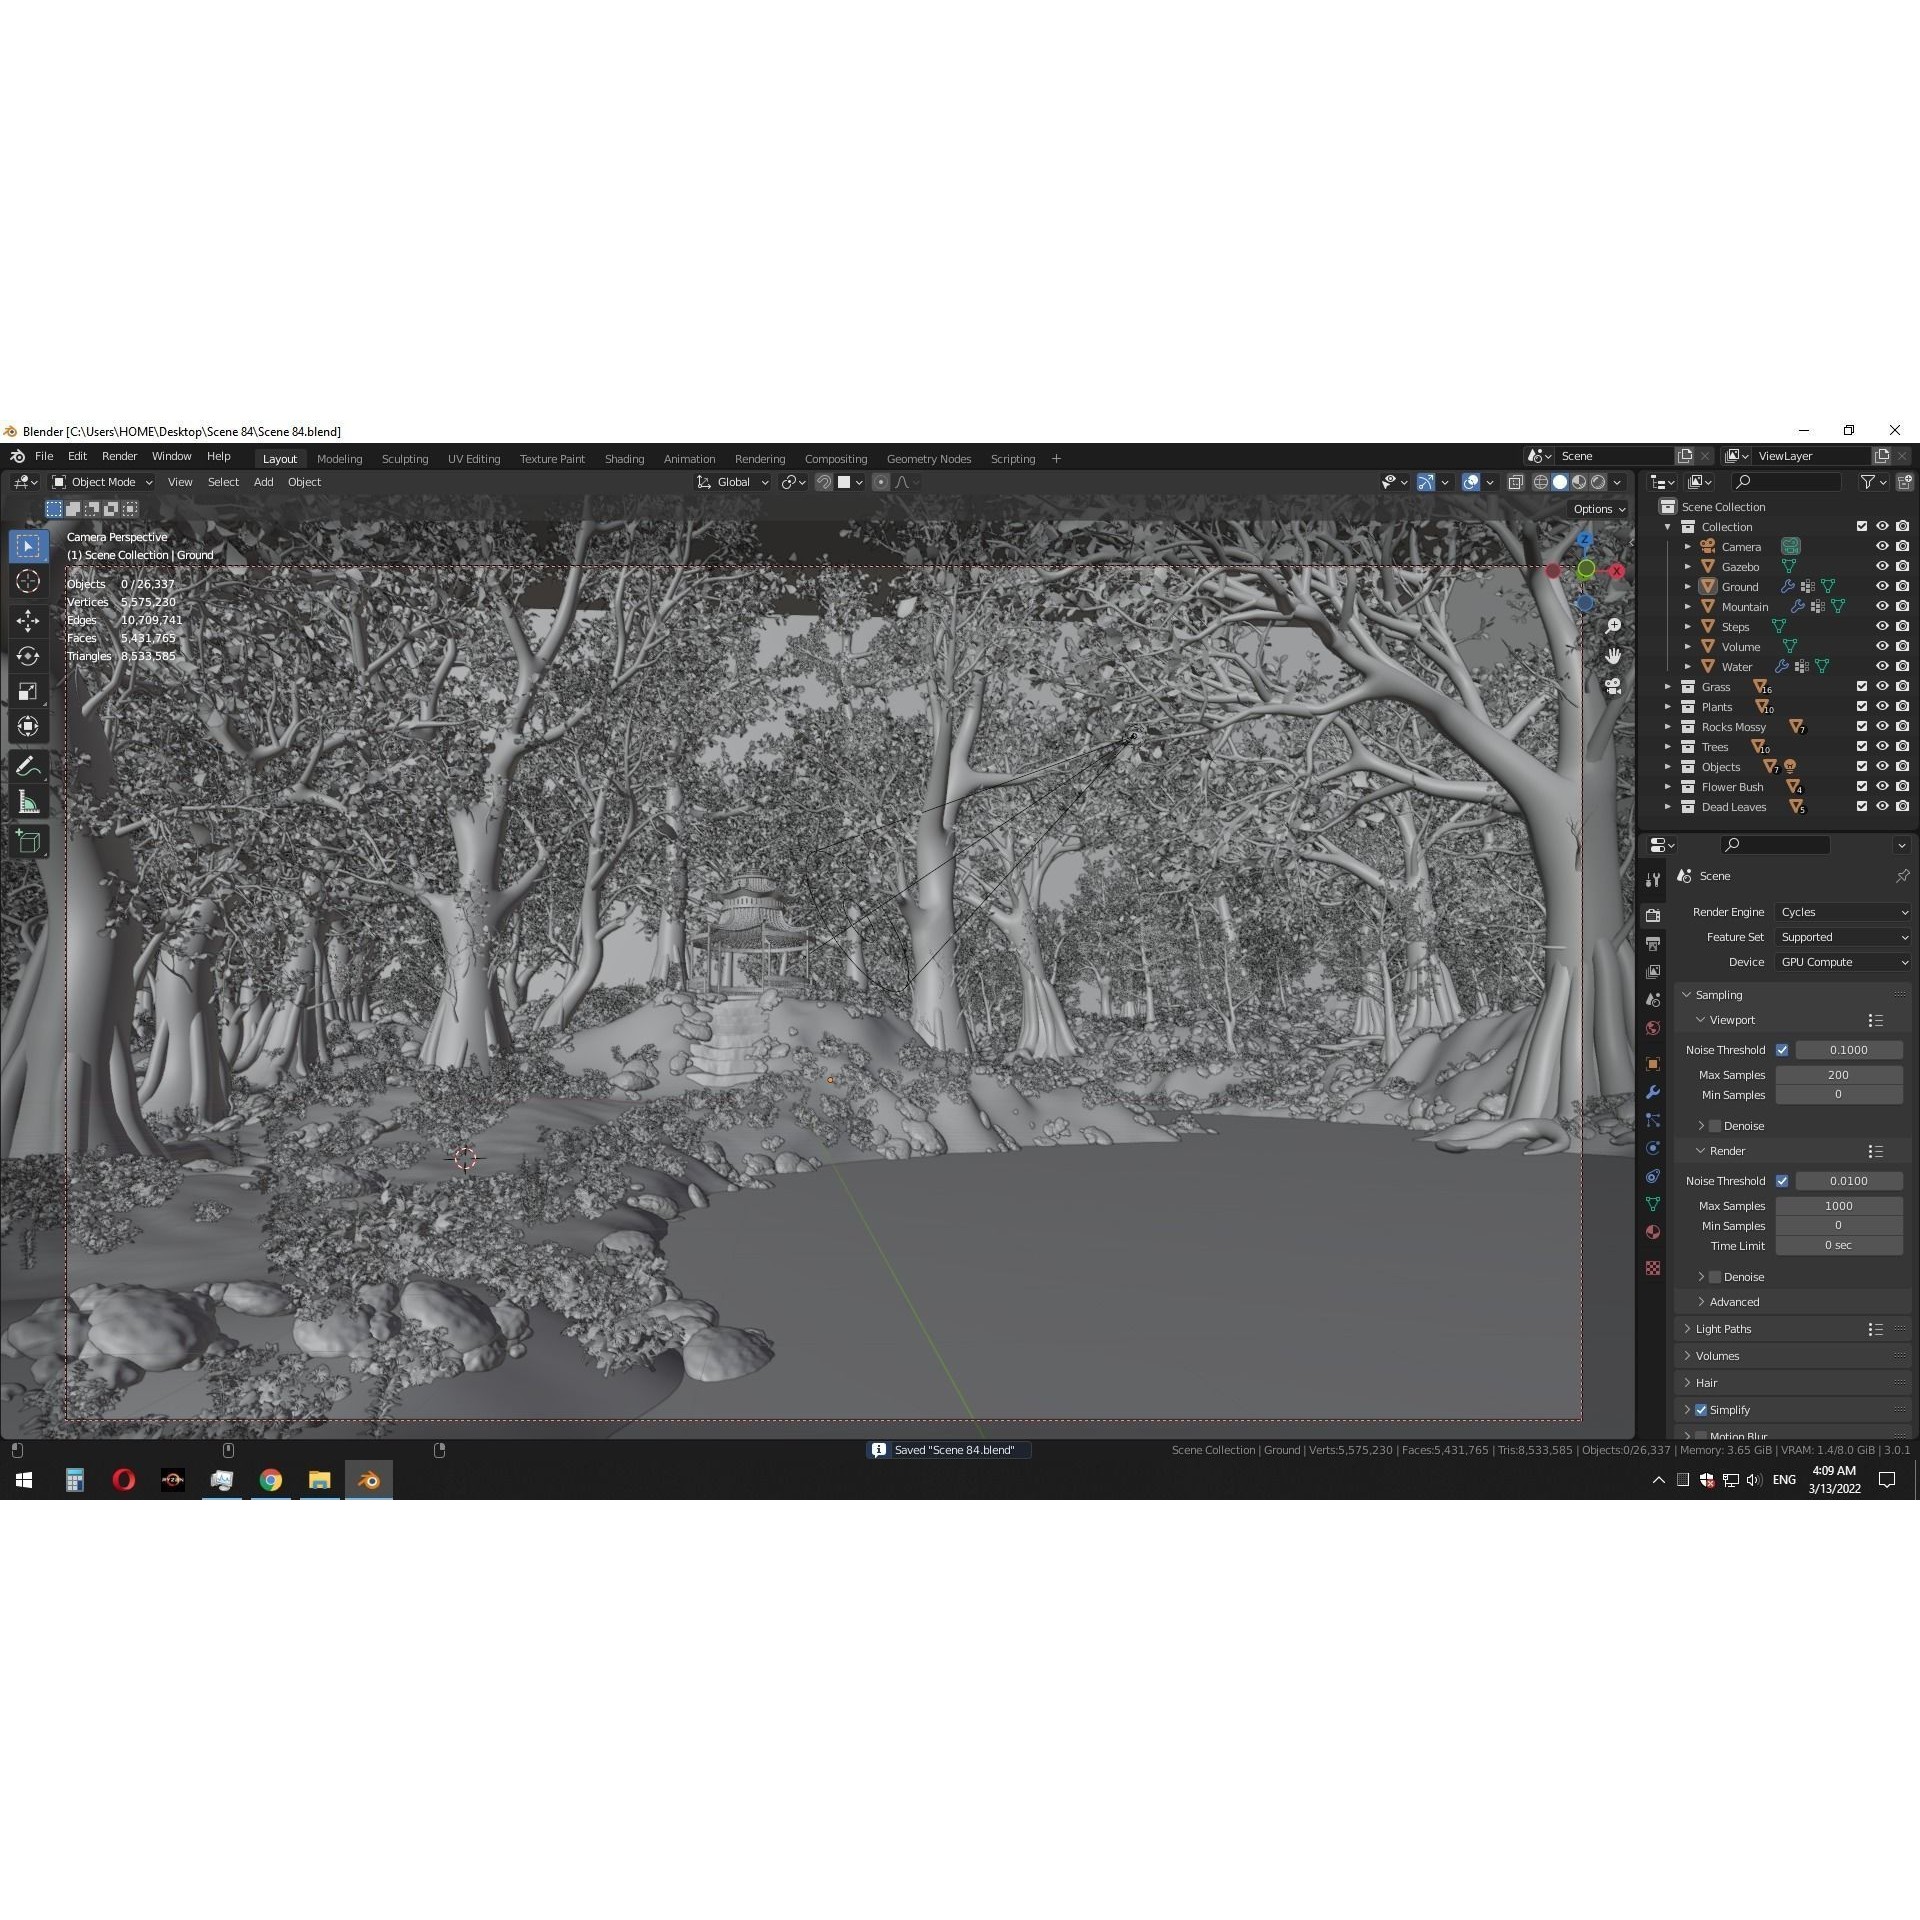This screenshot has width=1920, height=1920.
Task: Edit the Max Samples value of 1000
Action: pyautogui.click(x=1839, y=1205)
